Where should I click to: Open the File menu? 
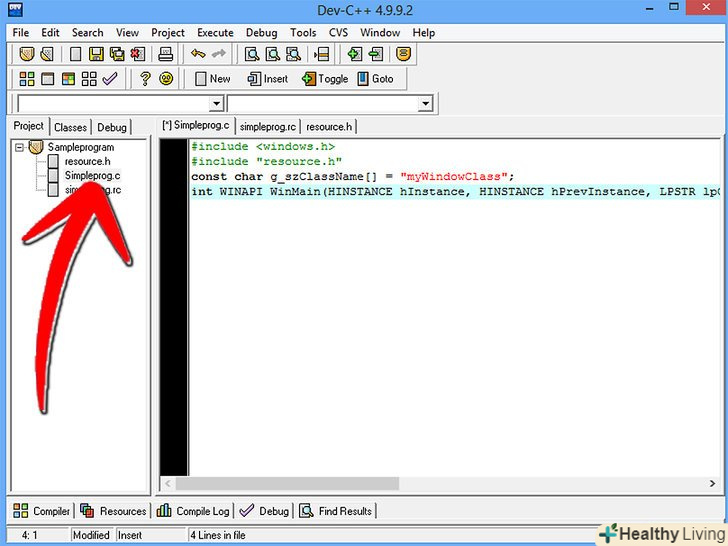click(x=20, y=32)
